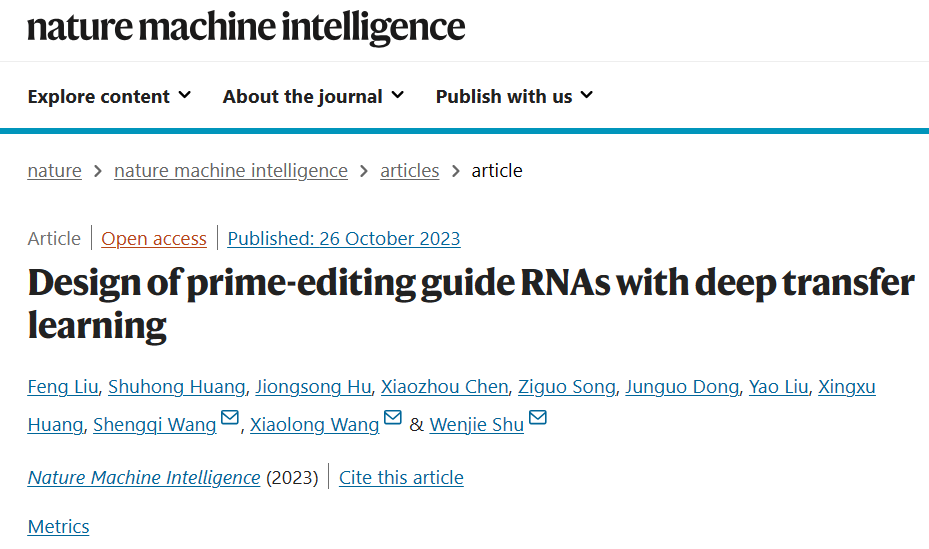
Task: Open author Xiaozhou Chen's details
Action: coord(444,387)
